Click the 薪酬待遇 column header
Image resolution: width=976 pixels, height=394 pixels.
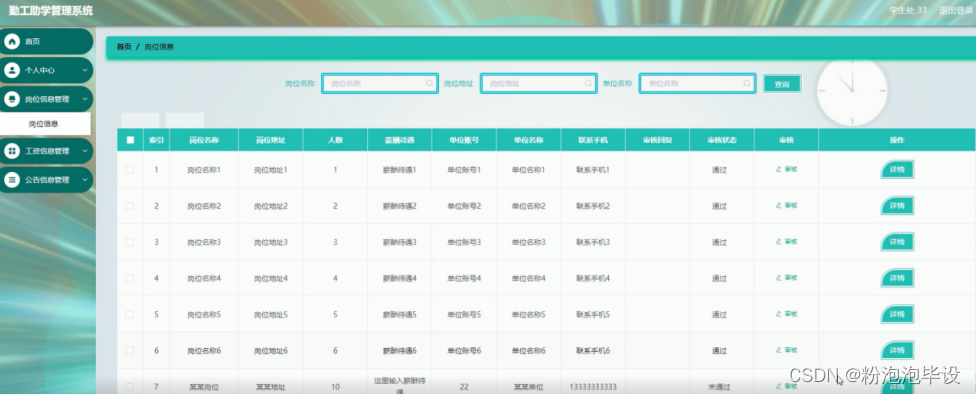point(400,140)
